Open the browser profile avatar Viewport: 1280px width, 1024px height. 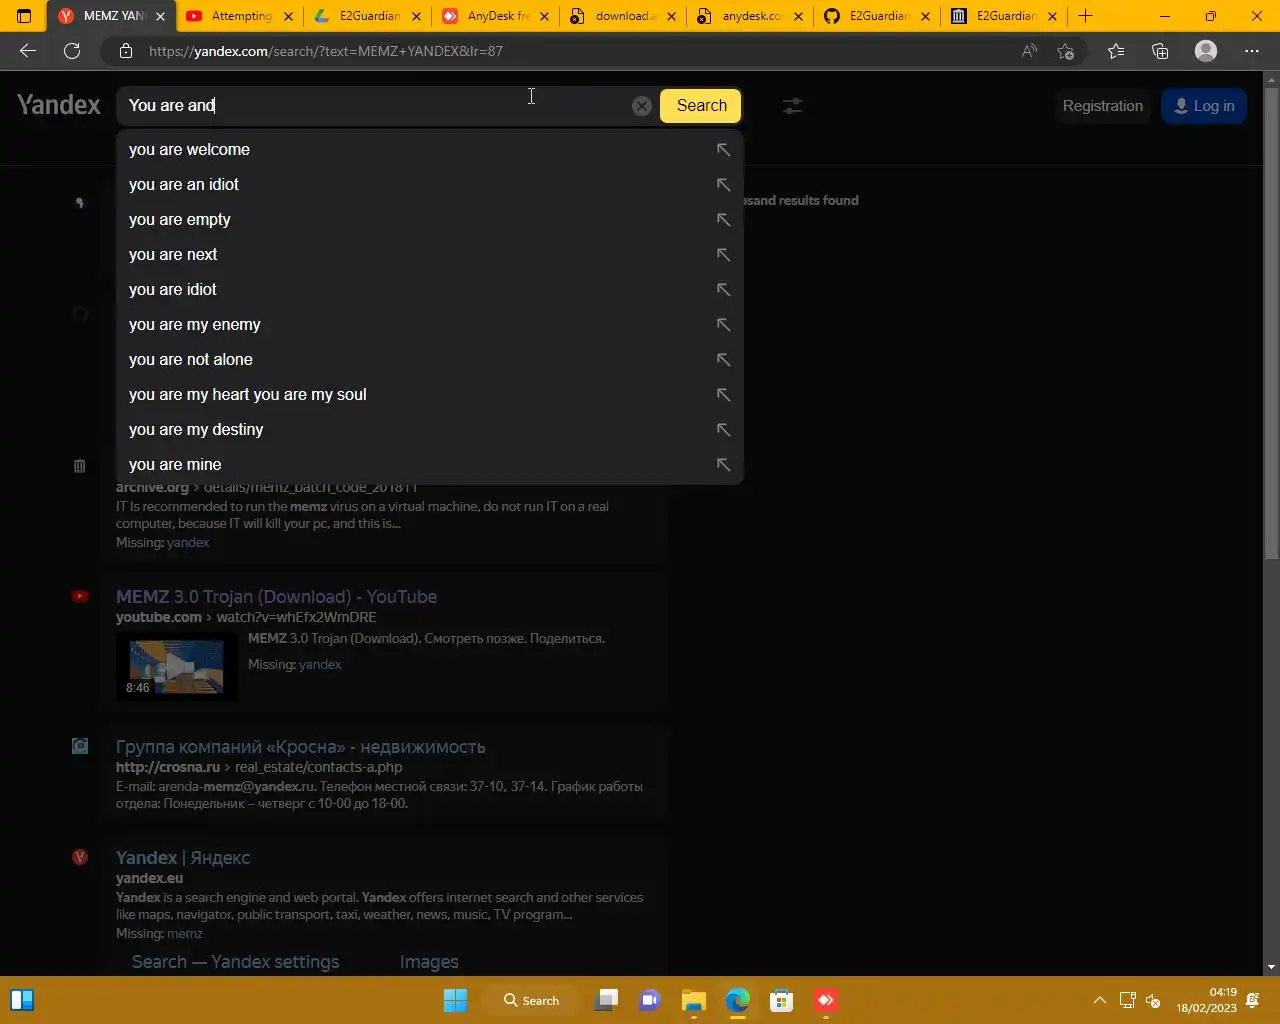(x=1206, y=51)
